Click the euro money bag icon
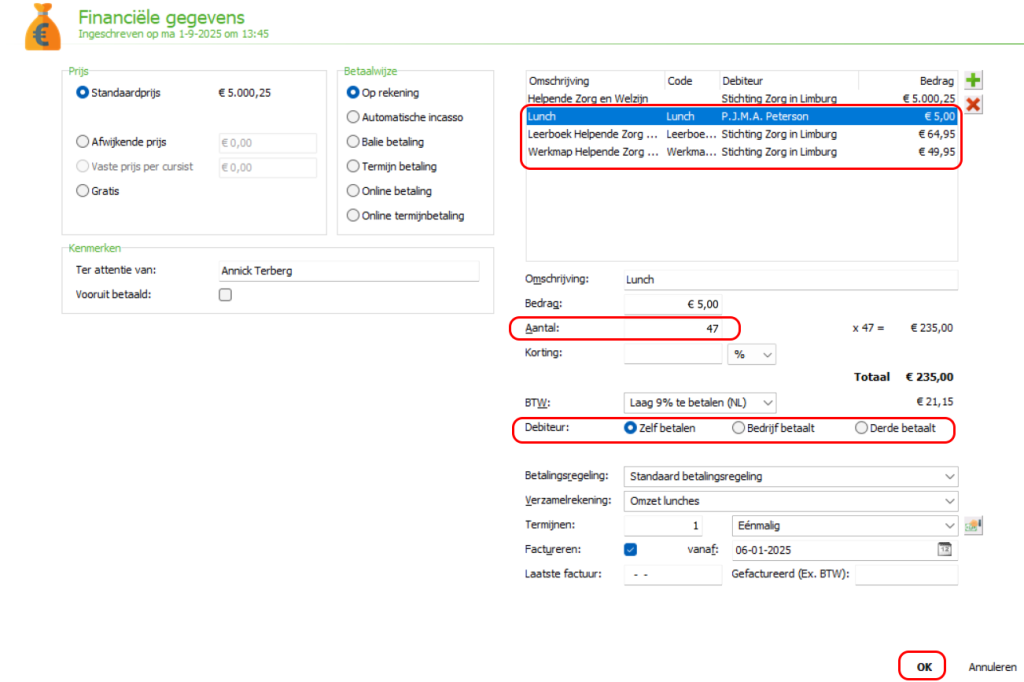 click(x=43, y=27)
